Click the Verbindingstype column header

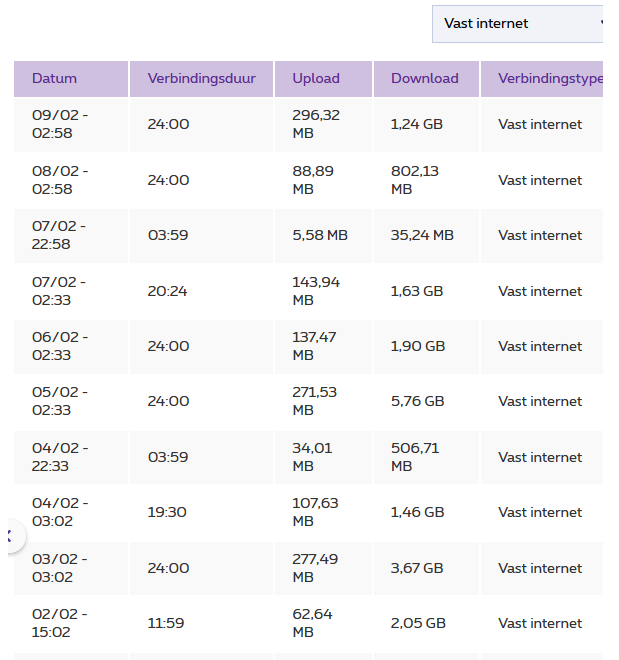coord(549,79)
